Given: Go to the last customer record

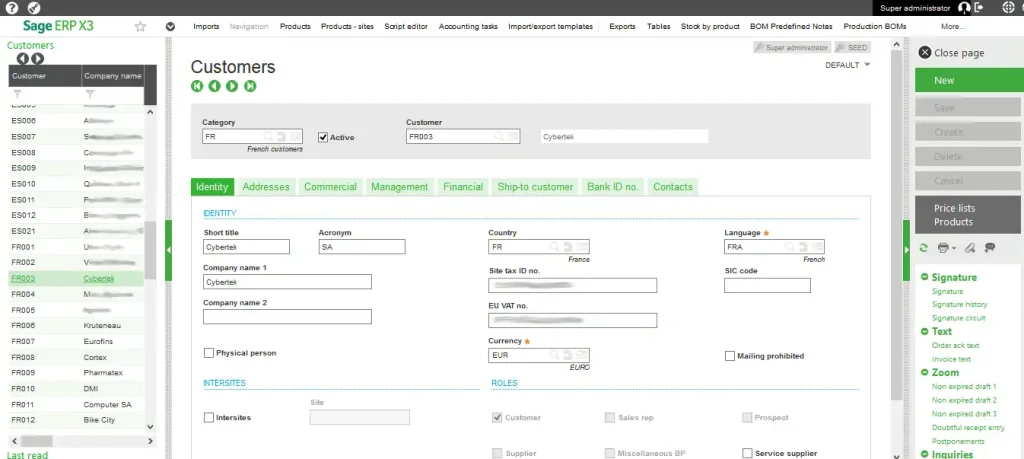Looking at the screenshot, I should pyautogui.click(x=250, y=86).
